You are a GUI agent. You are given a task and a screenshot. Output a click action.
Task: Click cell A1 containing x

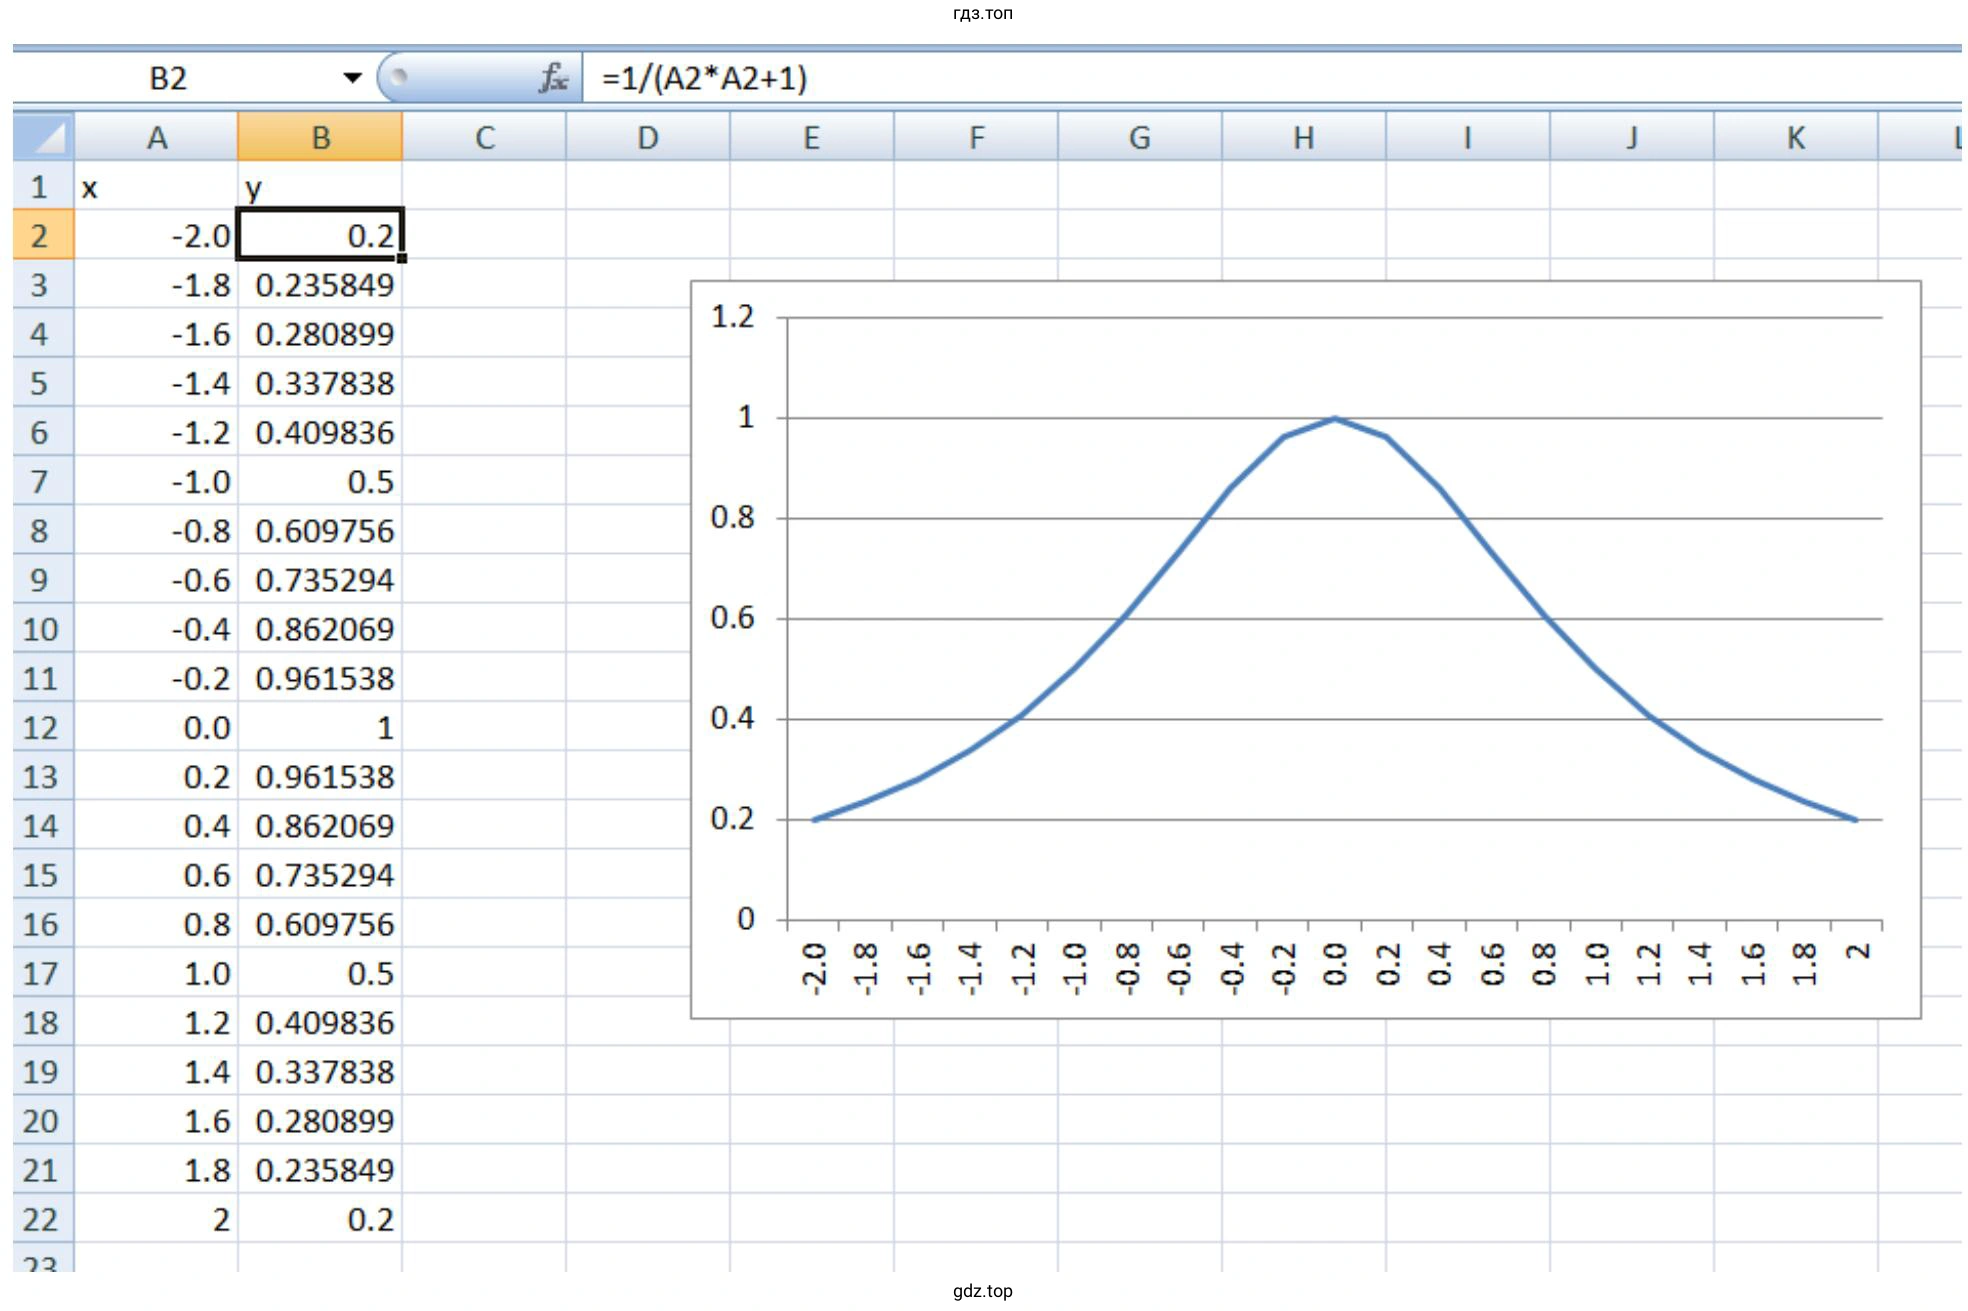click(156, 186)
